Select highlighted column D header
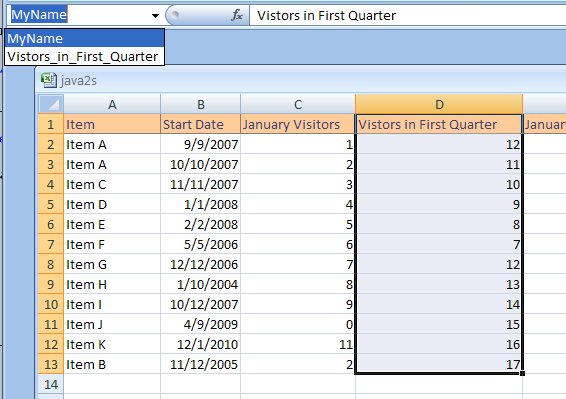 pyautogui.click(x=439, y=104)
